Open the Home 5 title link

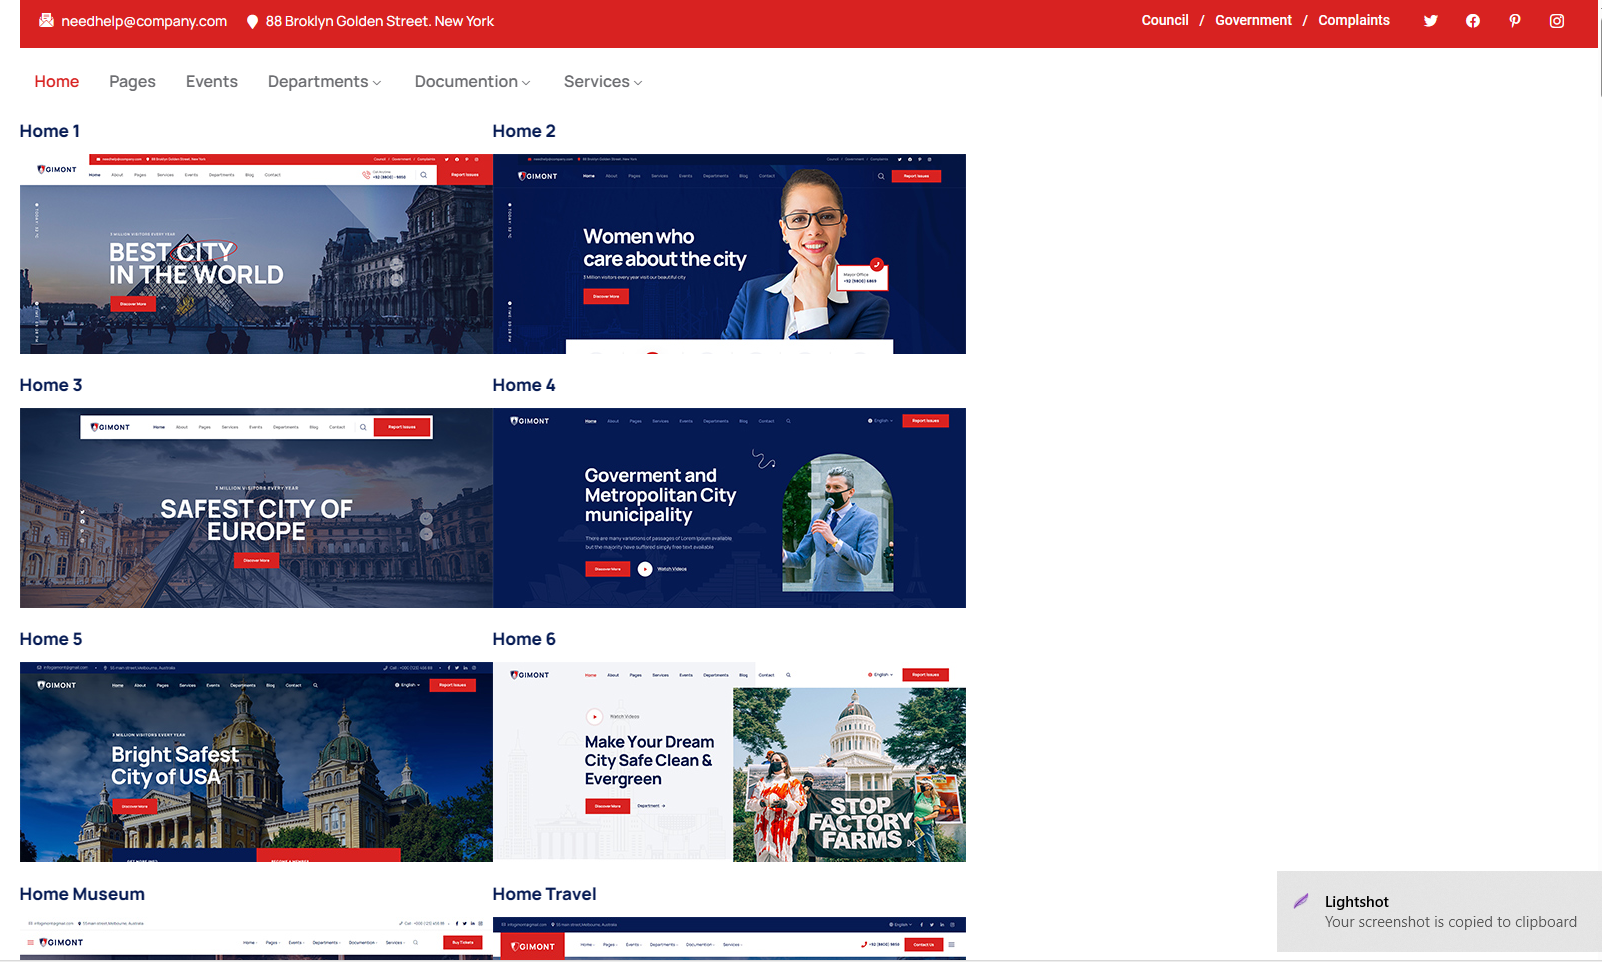tap(51, 639)
